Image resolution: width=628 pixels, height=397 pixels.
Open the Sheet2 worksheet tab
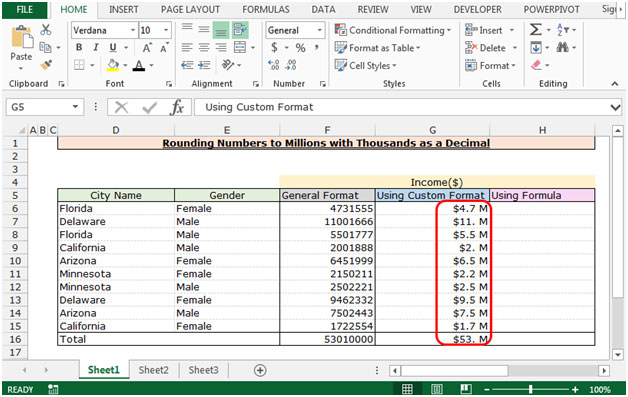tap(153, 370)
